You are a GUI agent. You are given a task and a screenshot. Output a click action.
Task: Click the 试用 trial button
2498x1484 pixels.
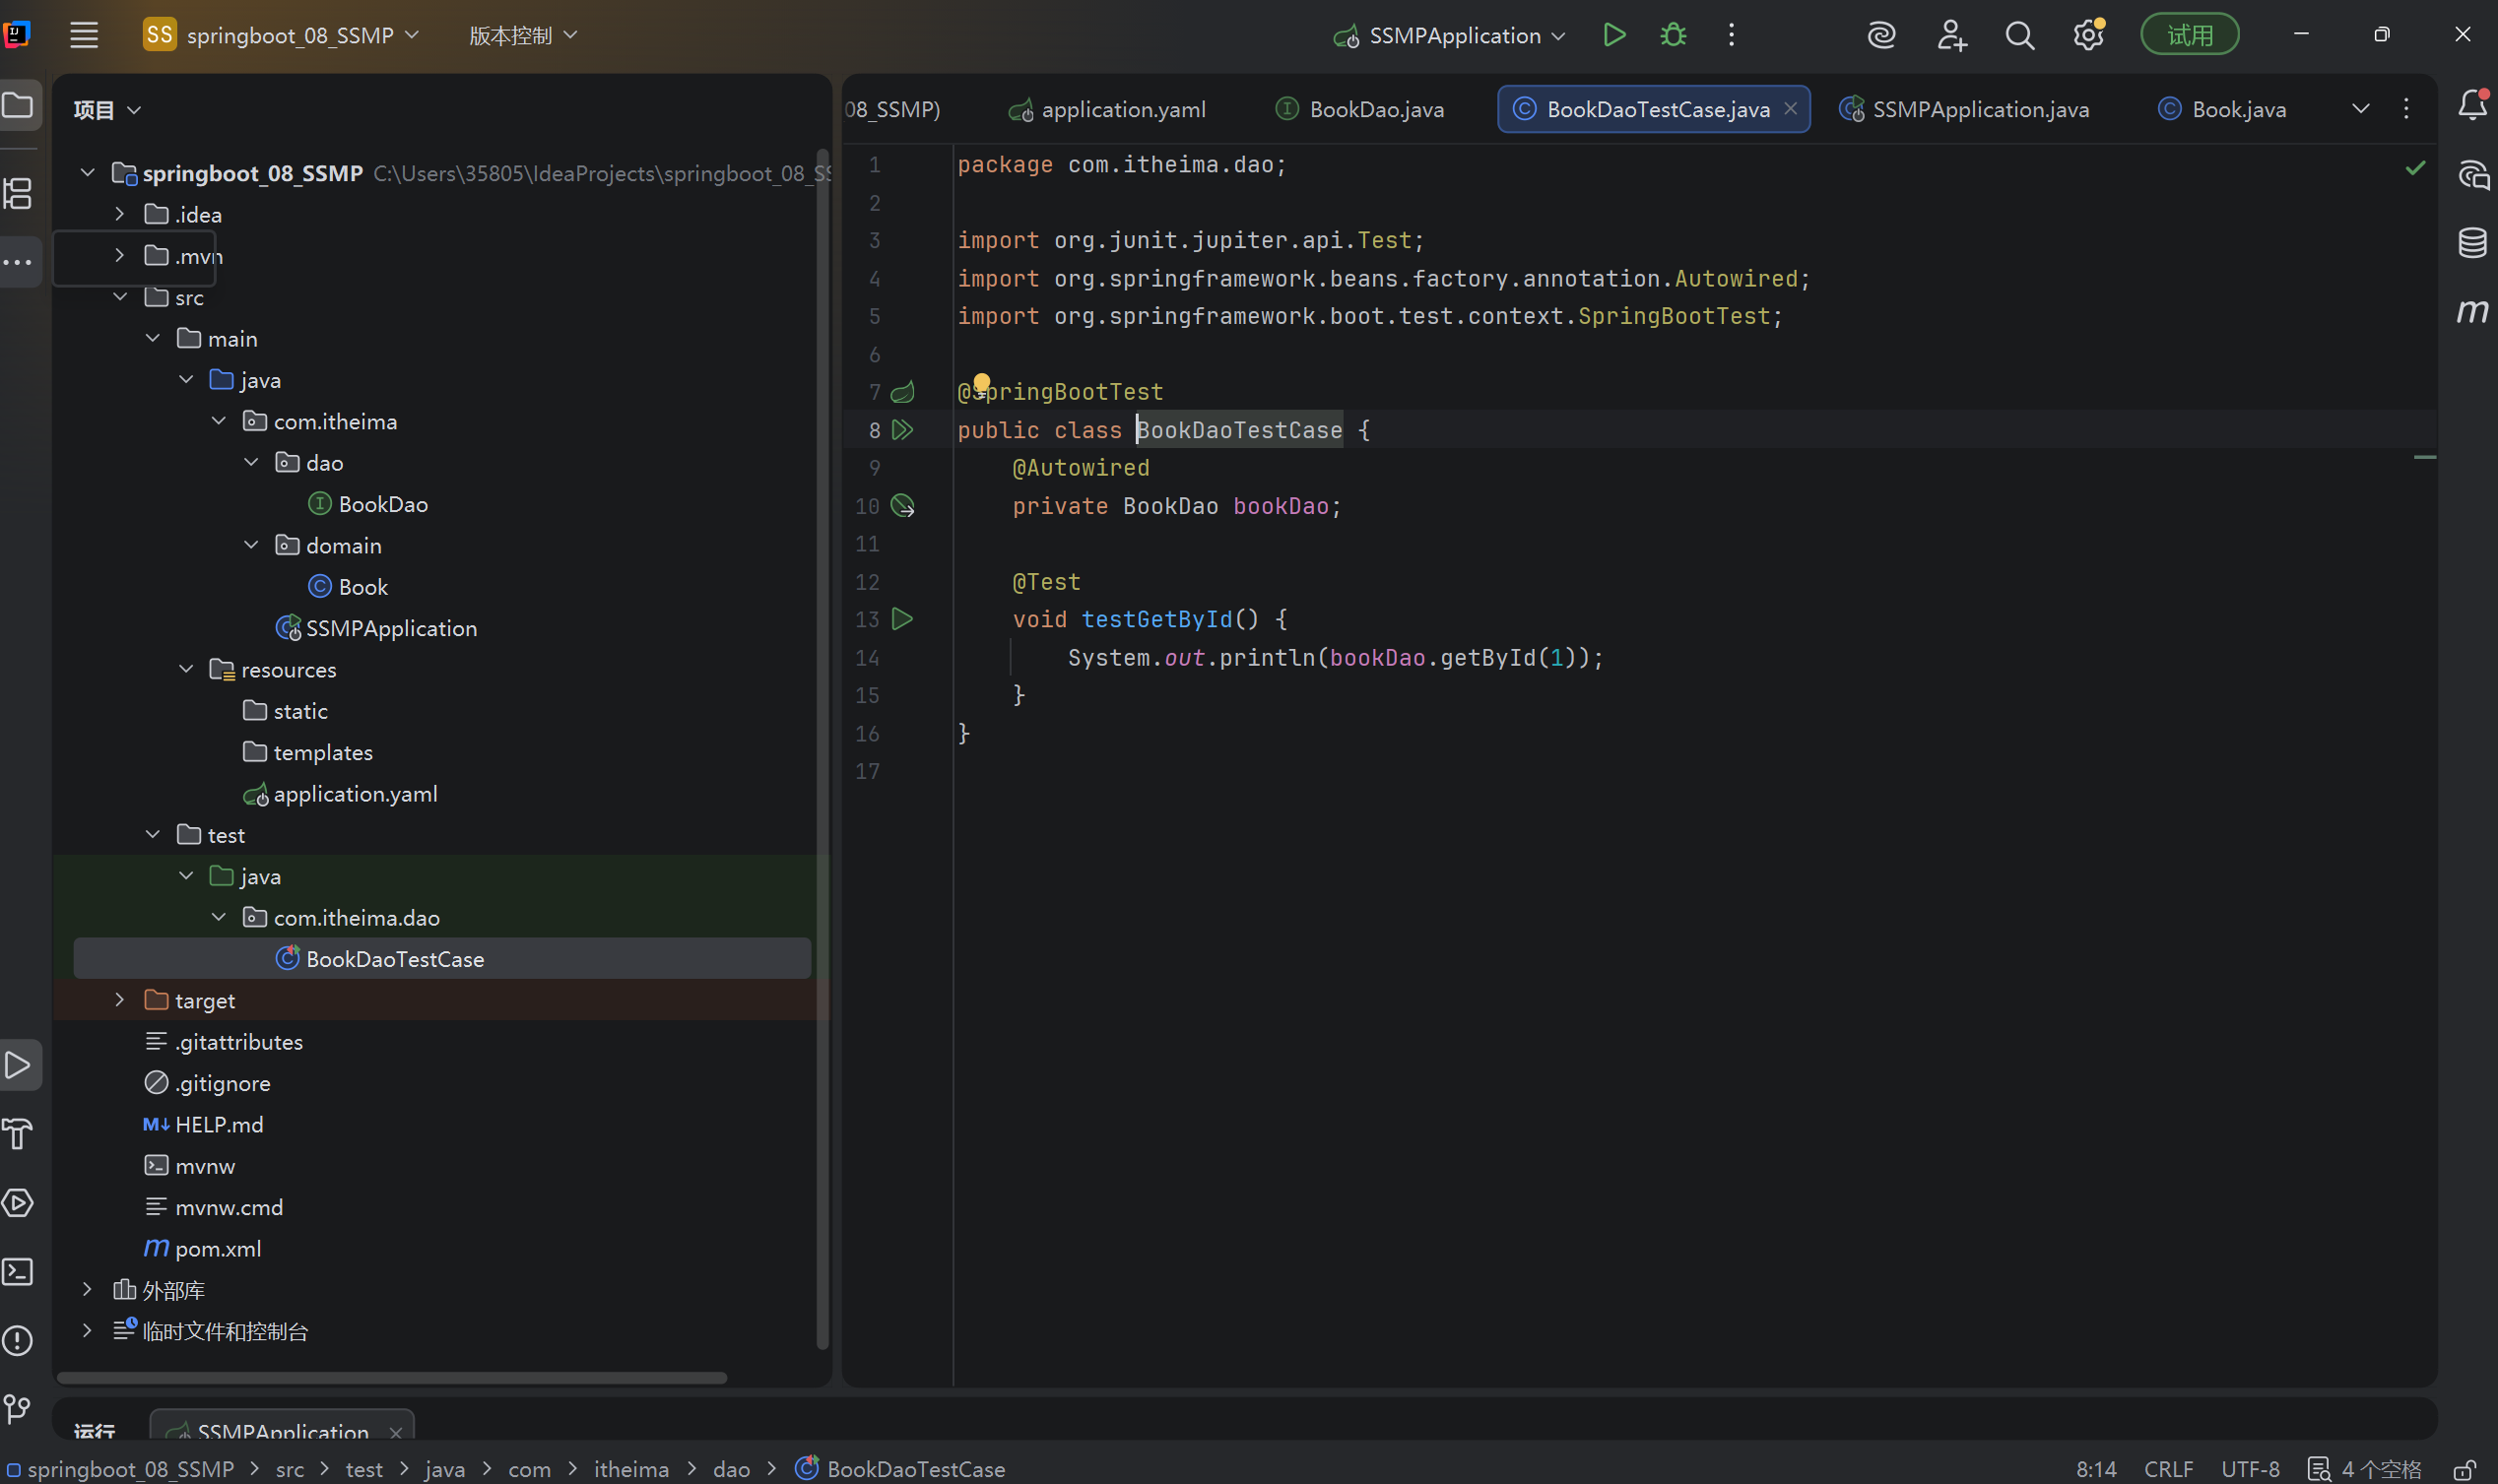(x=2188, y=36)
